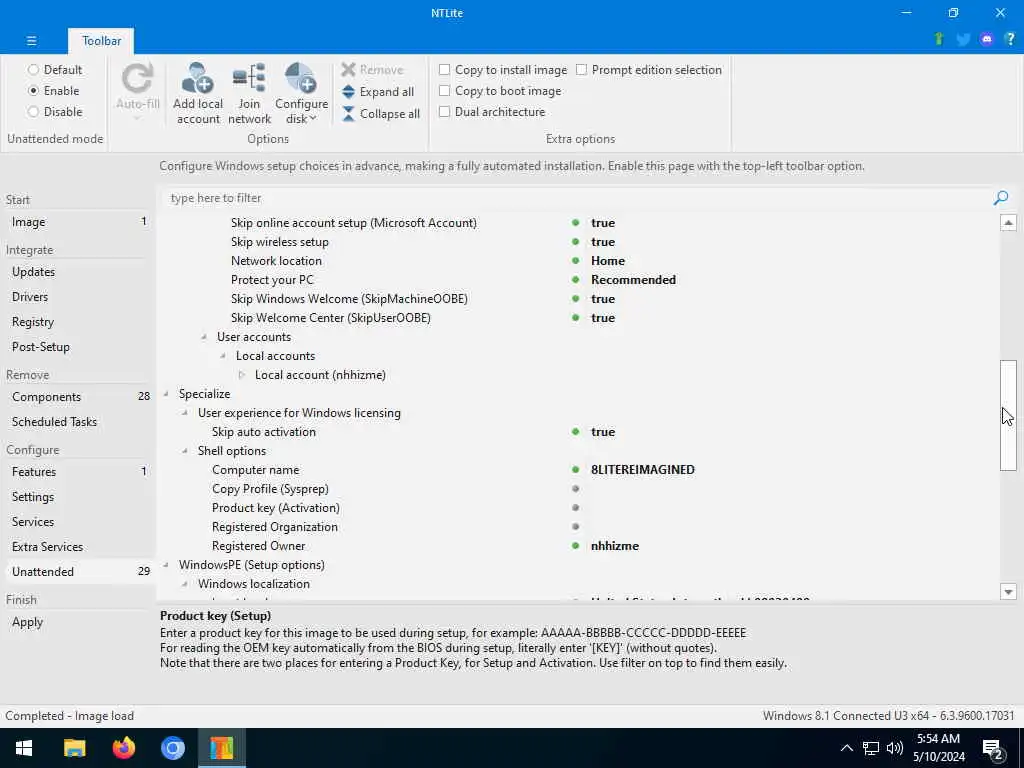This screenshot has height=768, width=1024.
Task: Select Network location Home value
Action: click(x=607, y=261)
